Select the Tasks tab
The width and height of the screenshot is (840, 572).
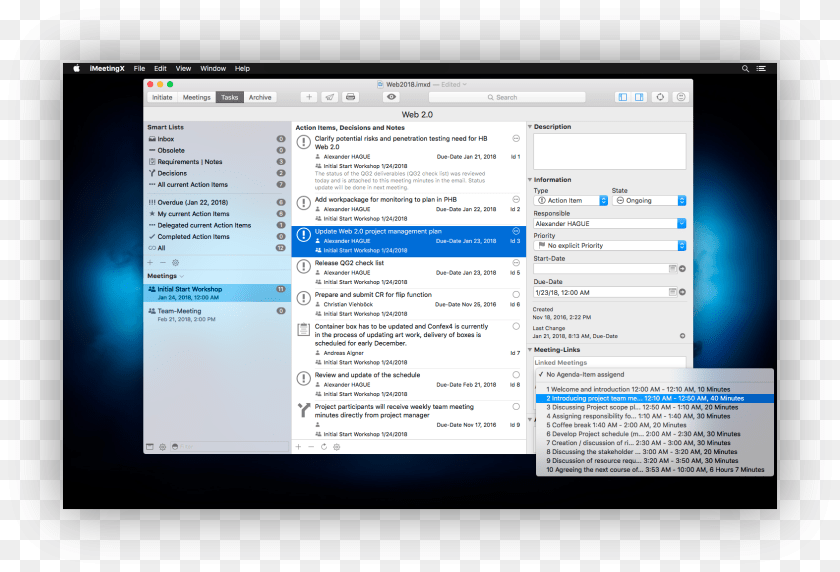point(230,97)
